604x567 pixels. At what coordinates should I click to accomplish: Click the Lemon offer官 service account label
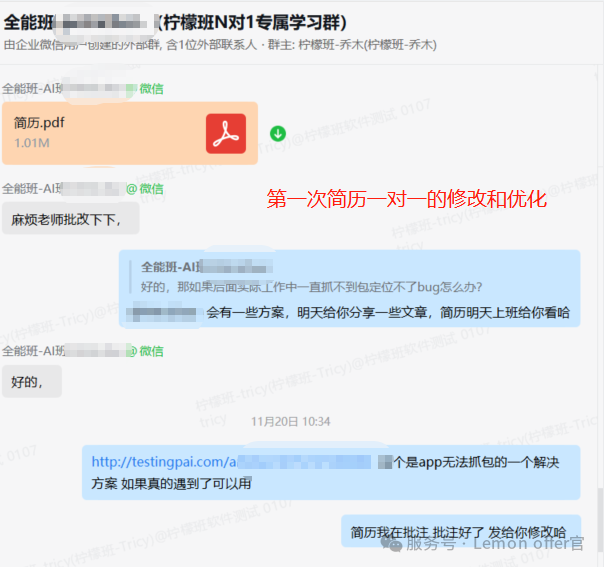(528, 544)
